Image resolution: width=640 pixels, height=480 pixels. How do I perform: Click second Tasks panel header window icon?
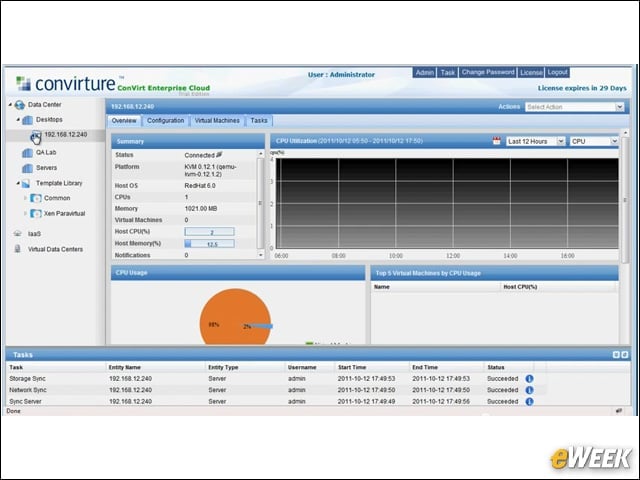[x=624, y=355]
